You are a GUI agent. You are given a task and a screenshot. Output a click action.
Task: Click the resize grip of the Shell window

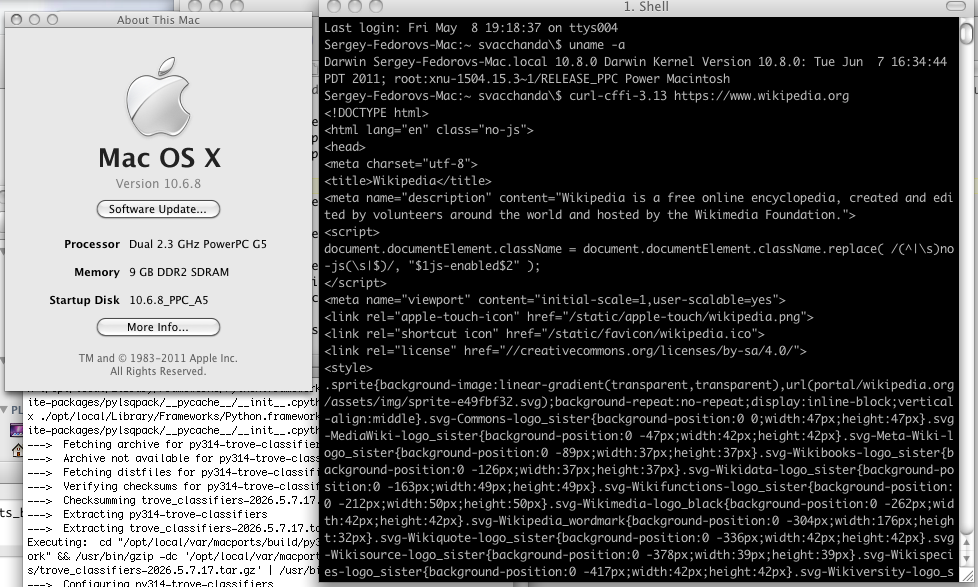[967, 575]
